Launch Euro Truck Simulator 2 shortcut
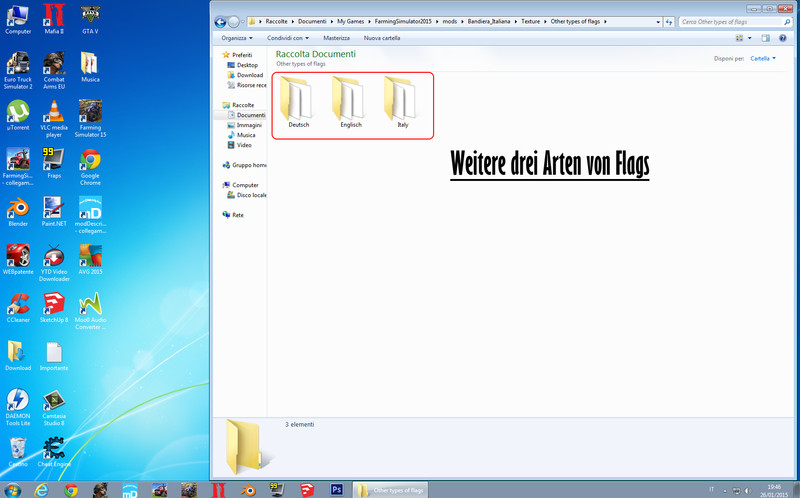 [18, 63]
